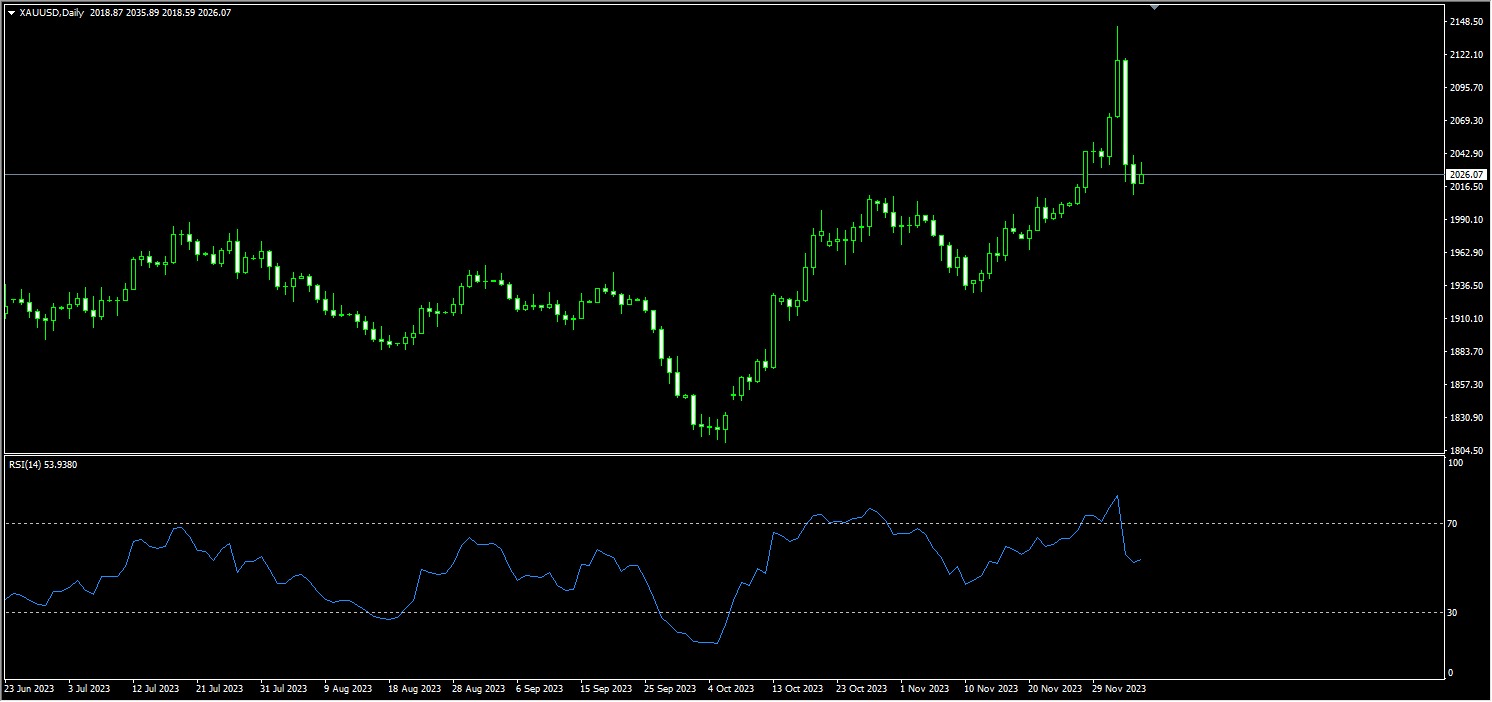Click the 2148.50 price scale label
This screenshot has height=702, width=1492.
(x=1467, y=22)
